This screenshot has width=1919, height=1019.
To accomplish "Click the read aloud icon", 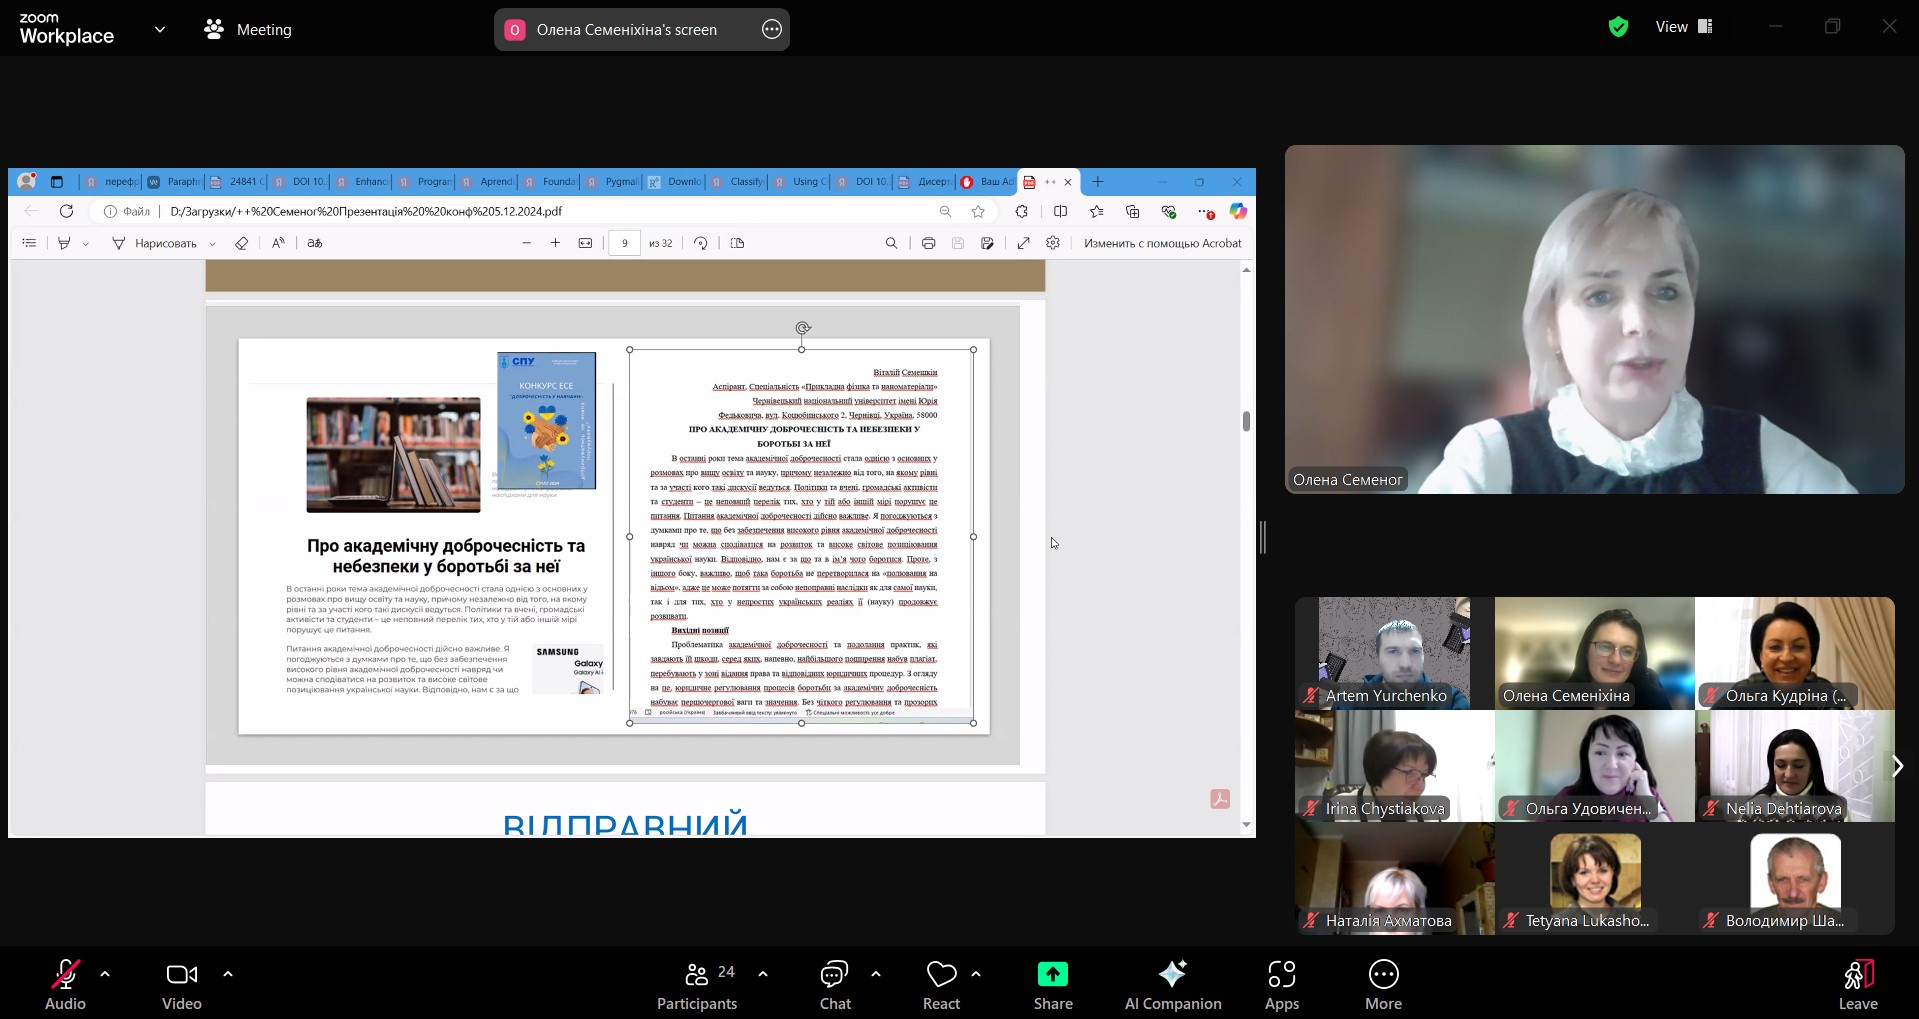I will click(278, 243).
